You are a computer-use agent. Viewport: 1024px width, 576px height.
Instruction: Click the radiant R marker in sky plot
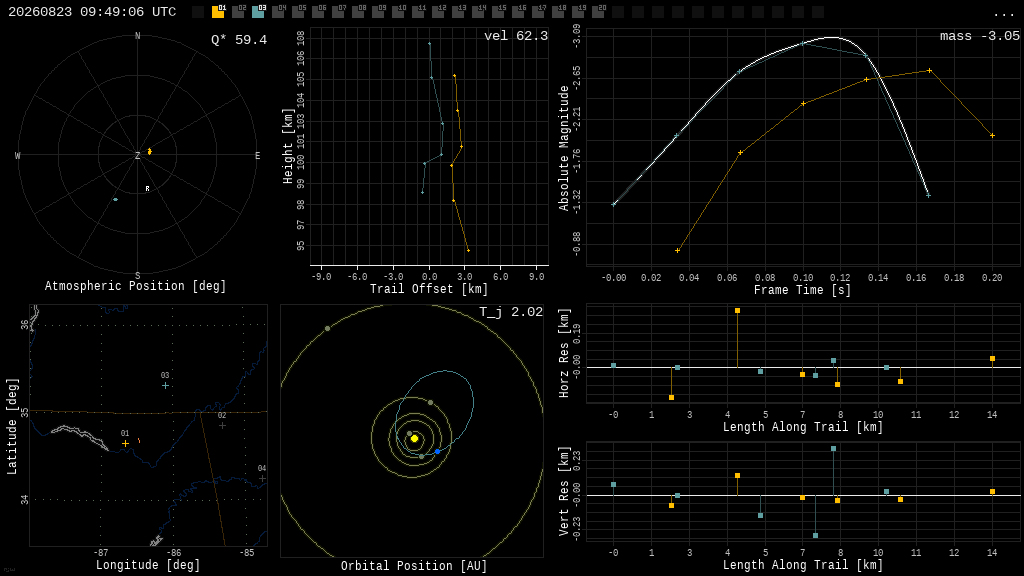[148, 189]
